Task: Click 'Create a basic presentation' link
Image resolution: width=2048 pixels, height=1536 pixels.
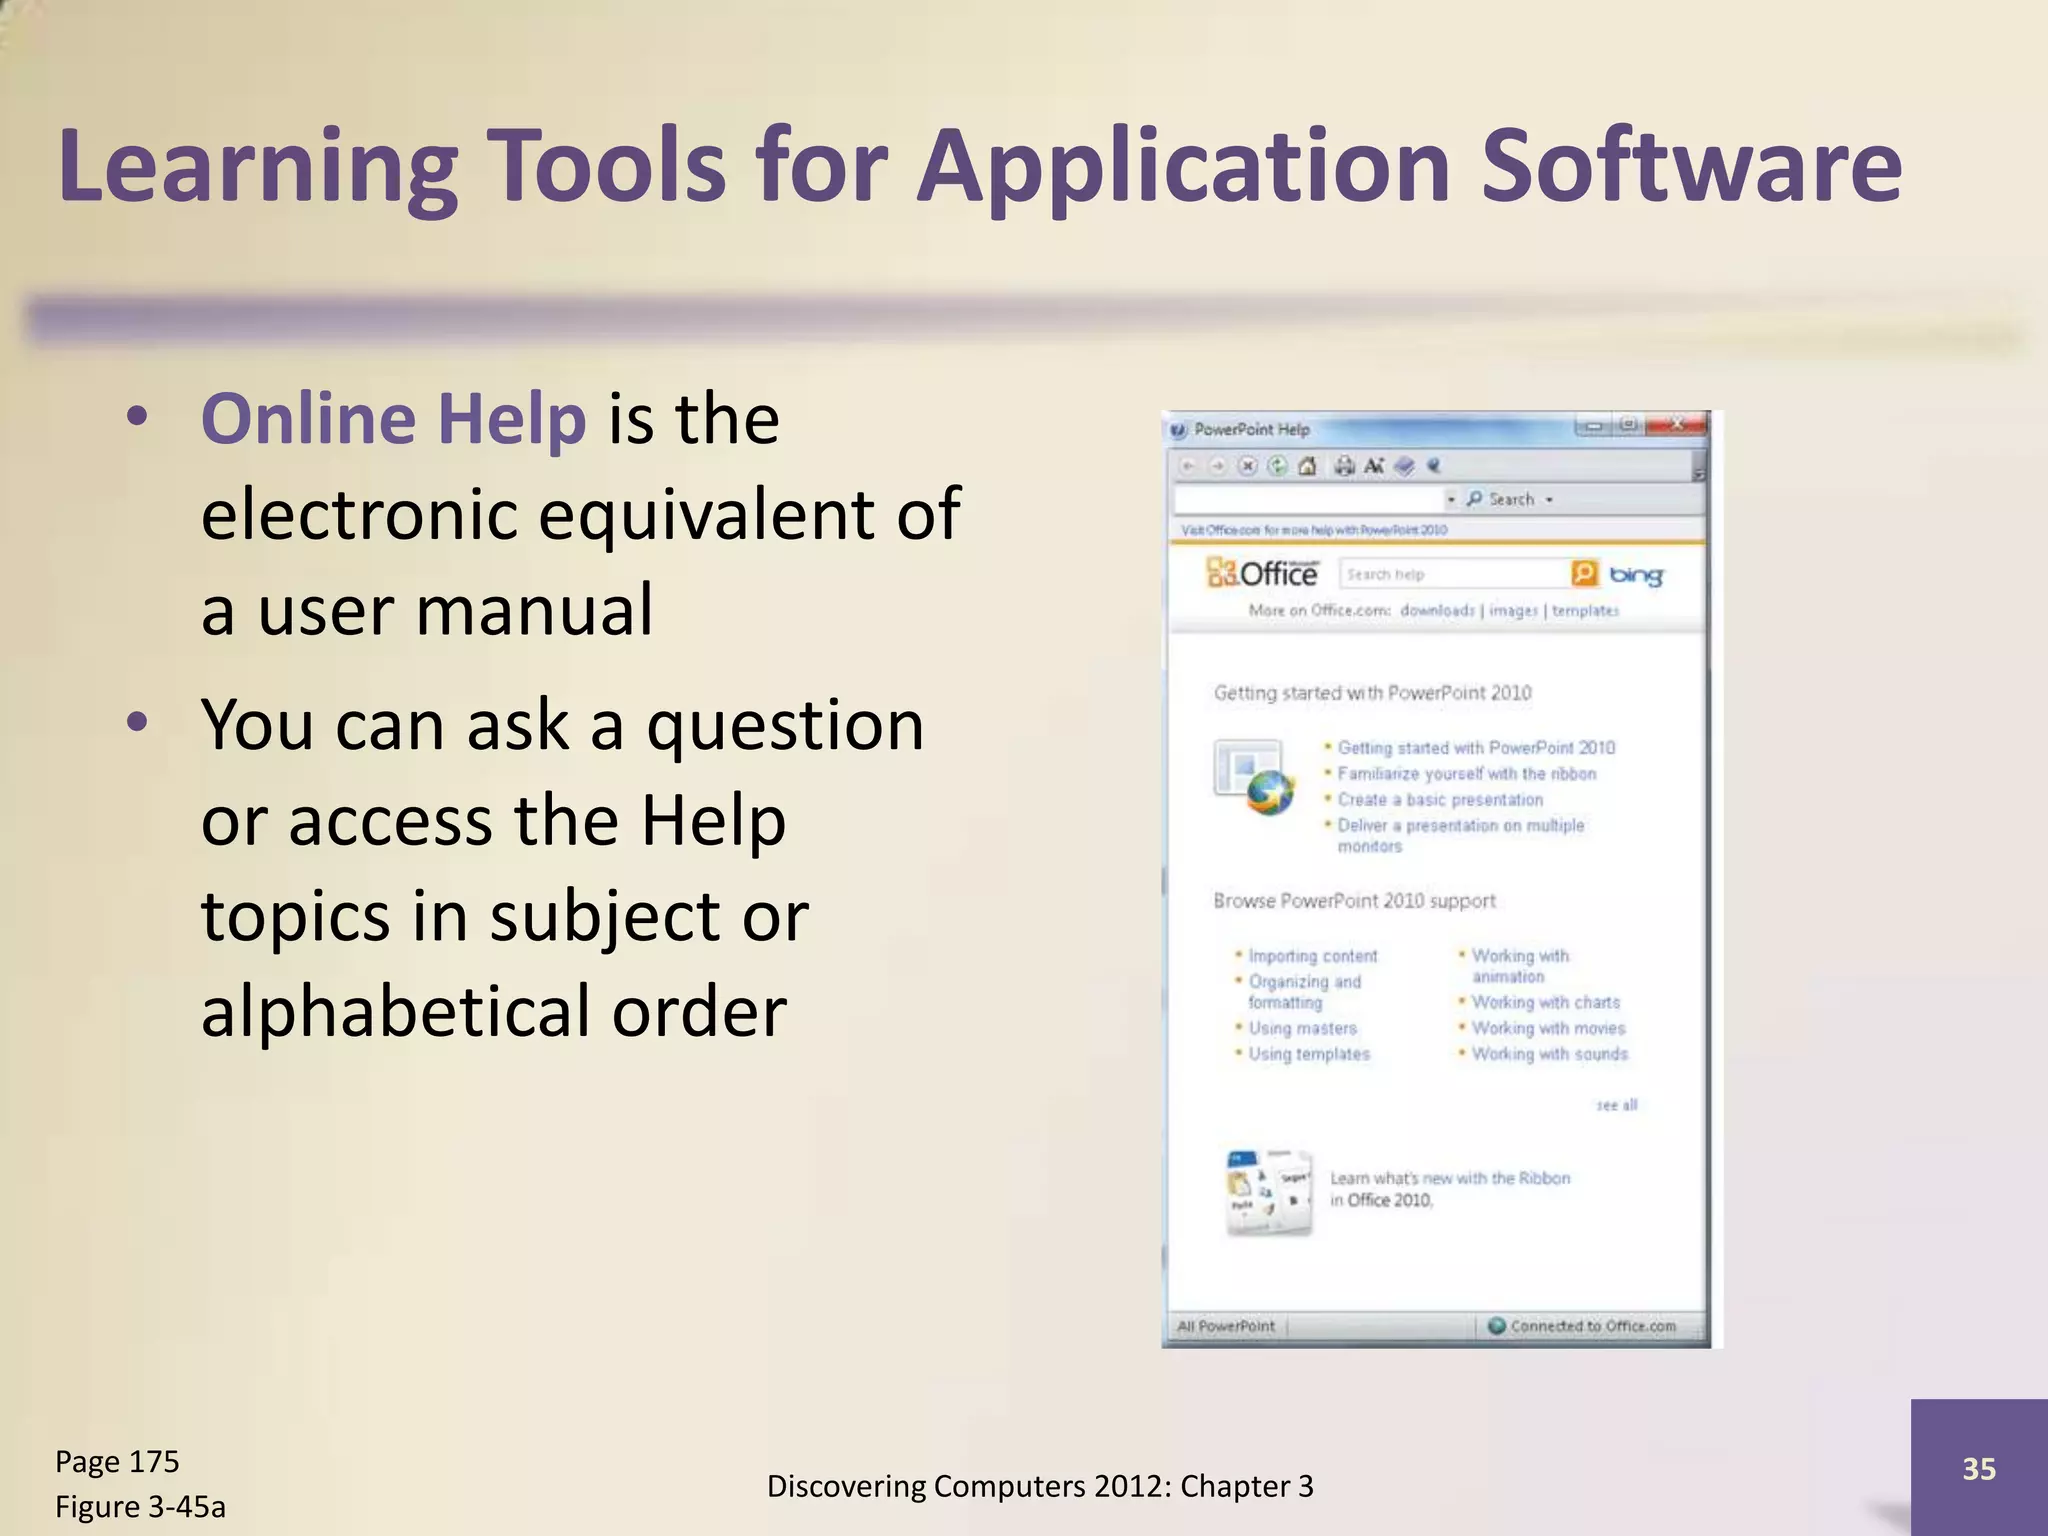Action: point(1440,800)
